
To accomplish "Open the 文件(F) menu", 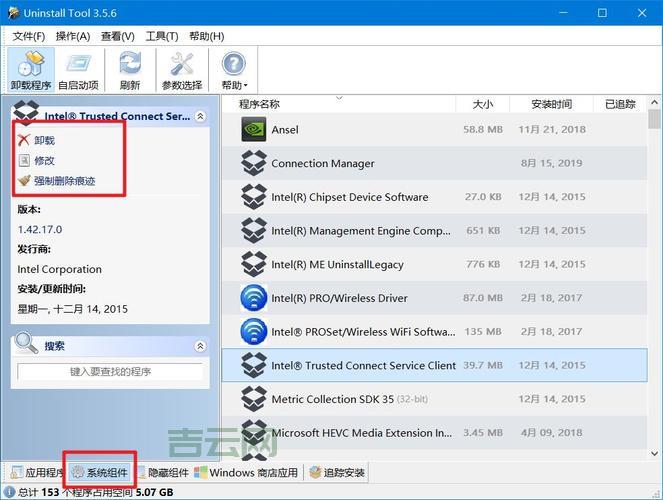I will point(28,36).
